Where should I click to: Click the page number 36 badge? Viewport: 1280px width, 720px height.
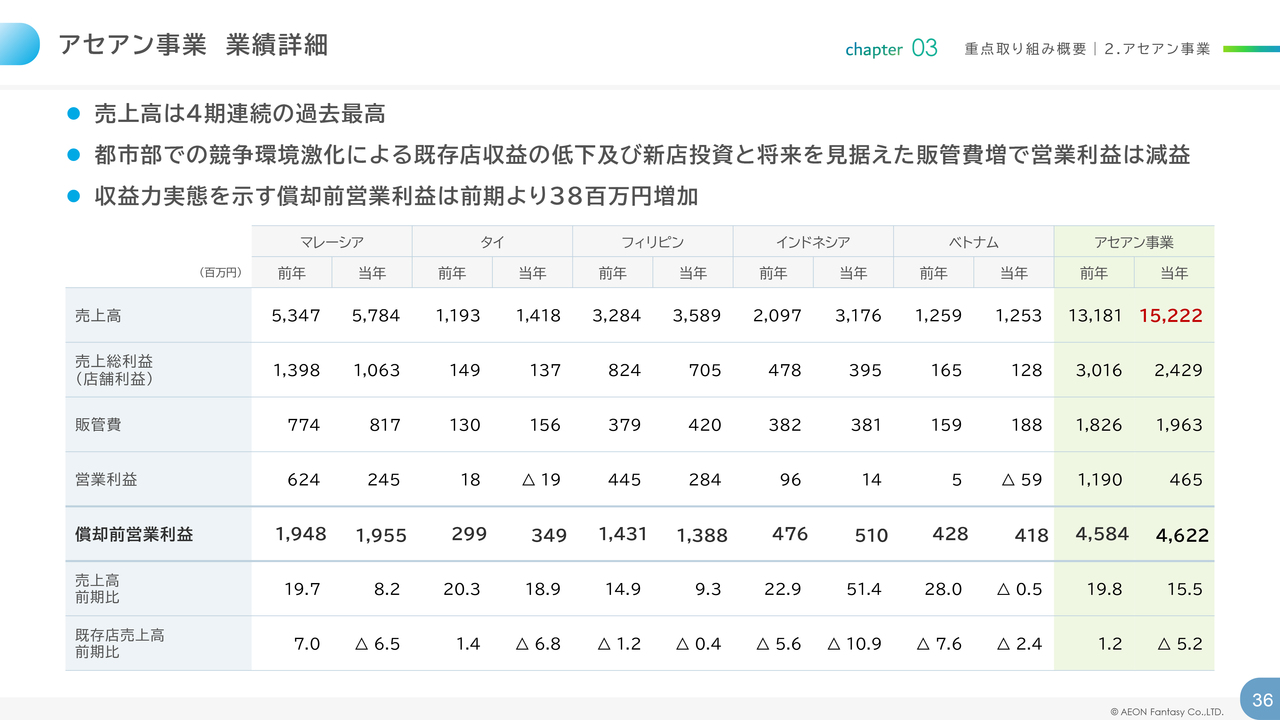[1261, 699]
